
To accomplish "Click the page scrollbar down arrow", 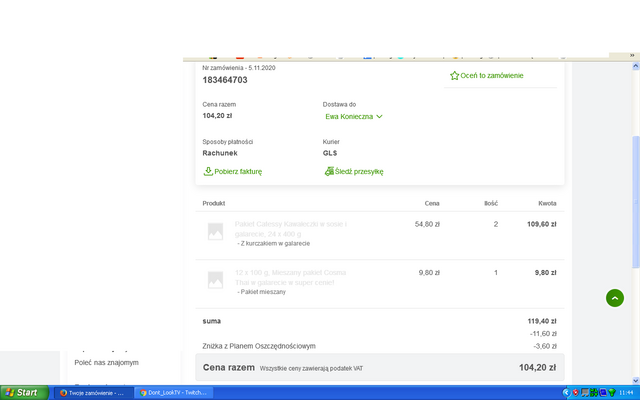I will 636,380.
